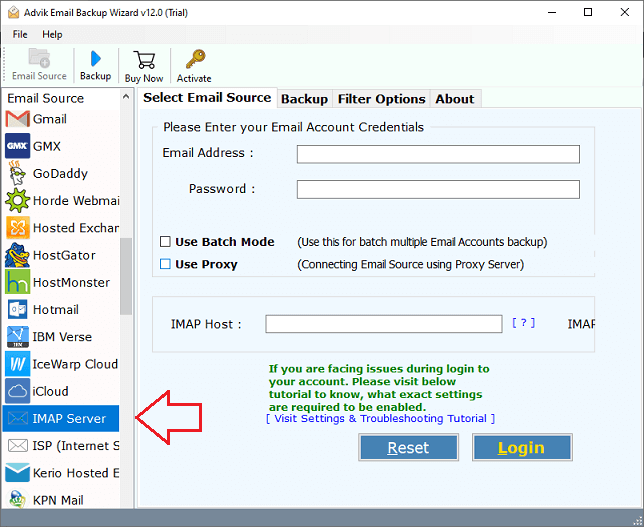Screen dimensions: 644x527
Task: Collapse the Email Source list arrow
Action: coord(126,97)
